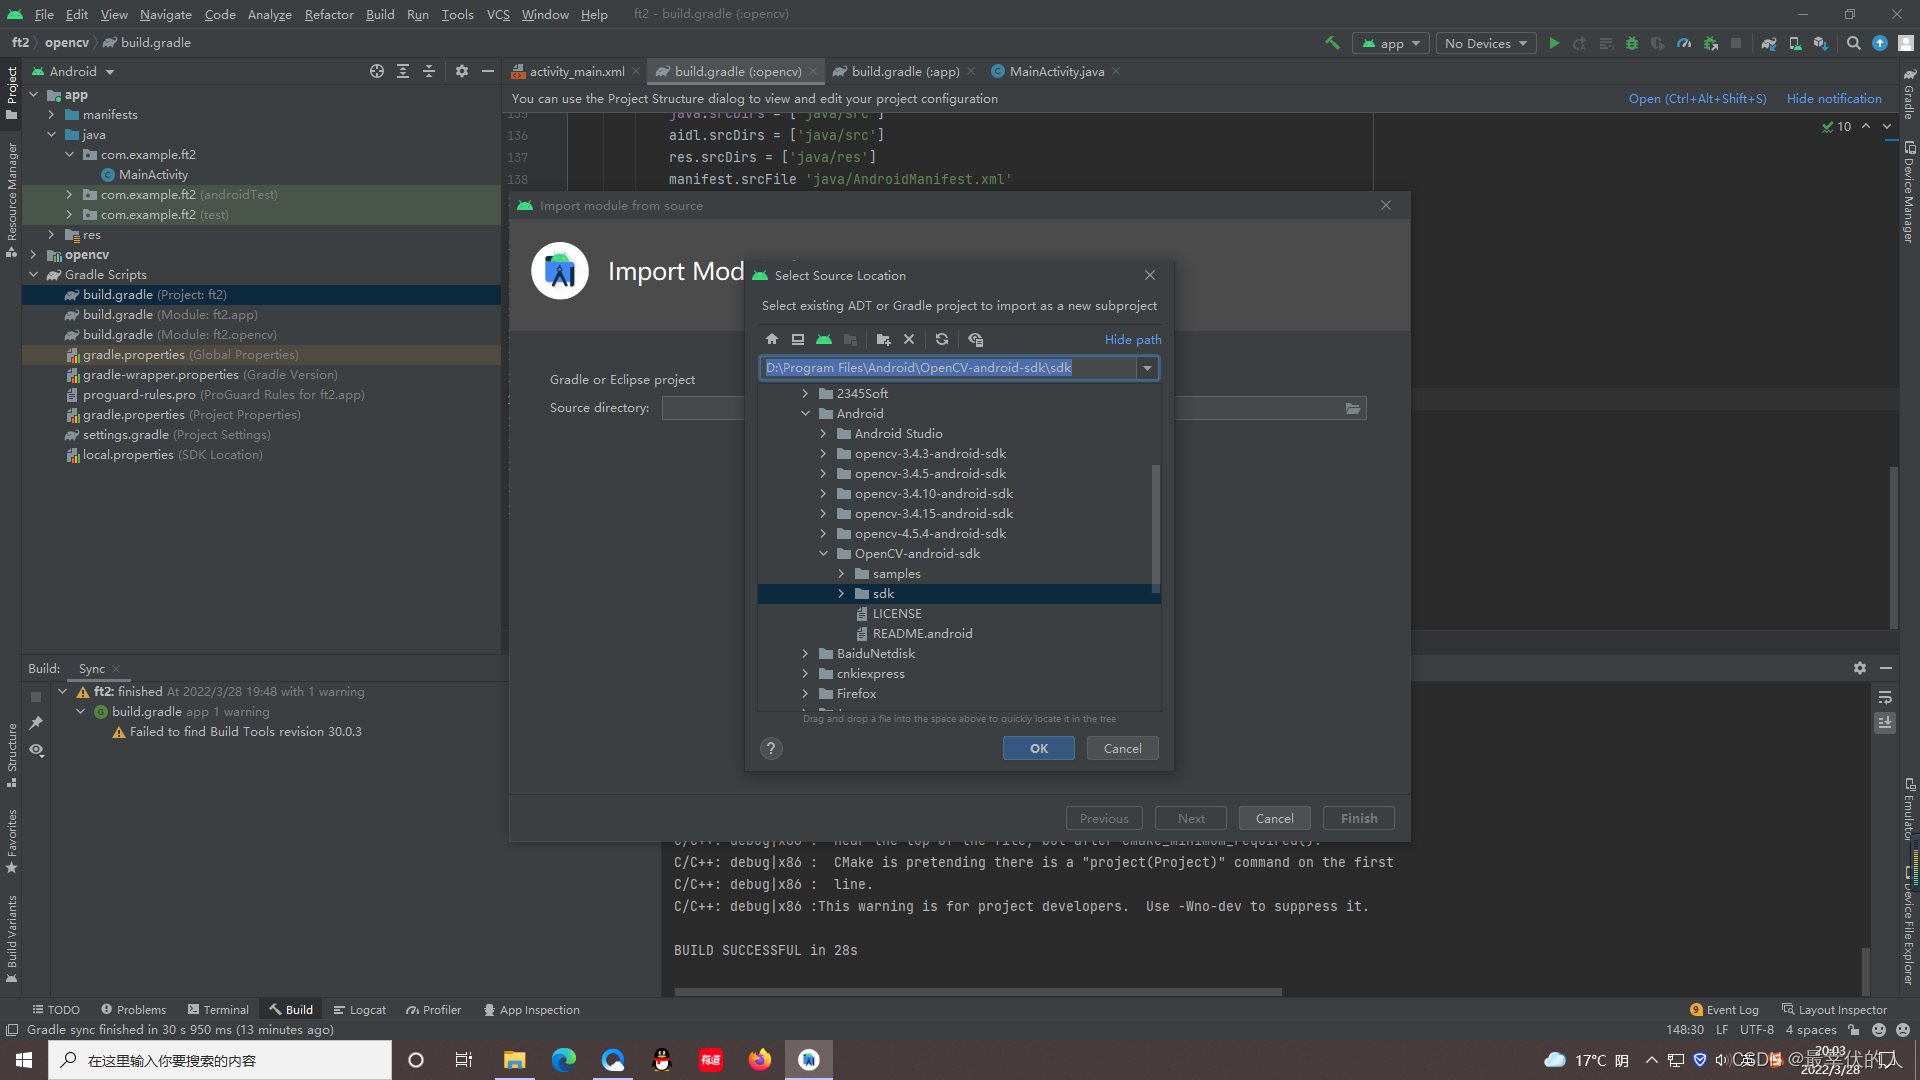
Task: Click the Hide path link
Action: coord(1132,340)
